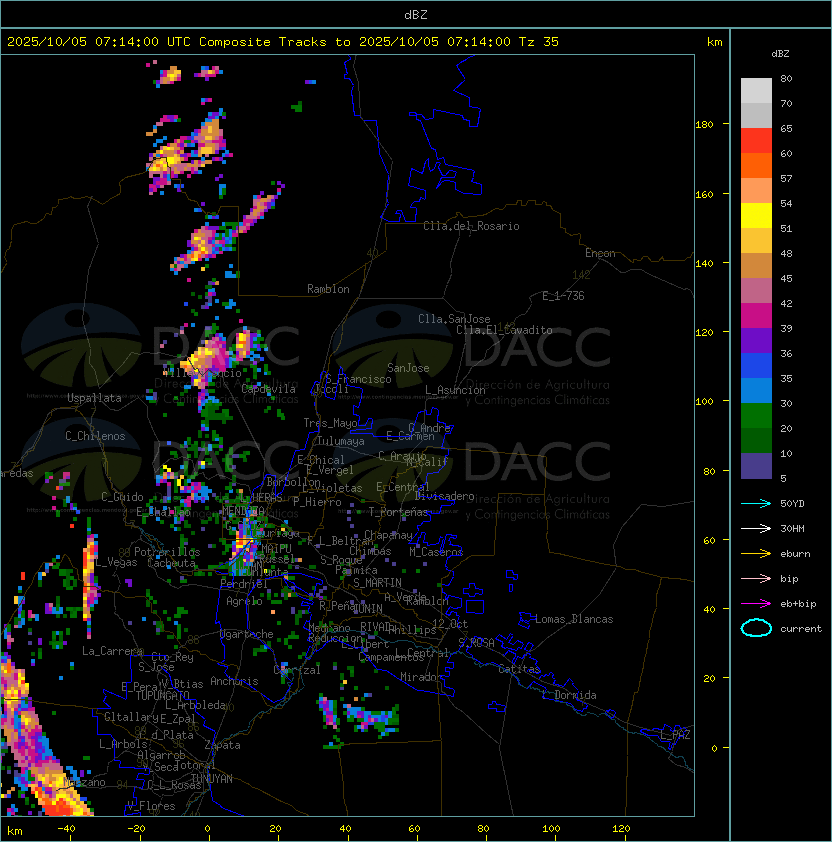Viewport: 832px width, 842px height.
Task: Click the Anchoris label
Action: pos(234,681)
